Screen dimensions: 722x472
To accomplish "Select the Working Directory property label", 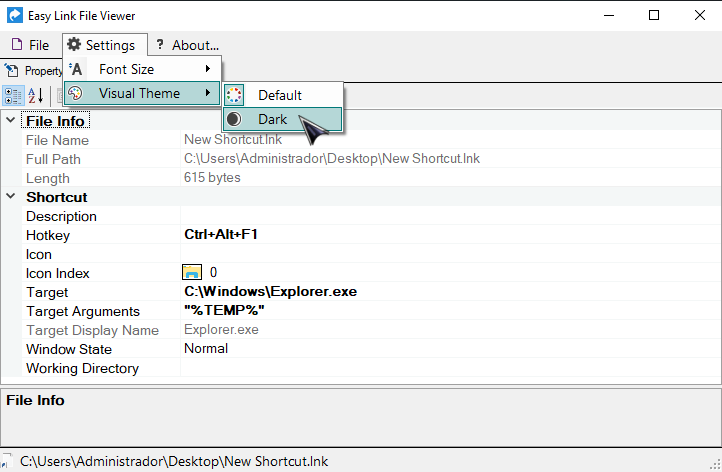I will tap(82, 368).
